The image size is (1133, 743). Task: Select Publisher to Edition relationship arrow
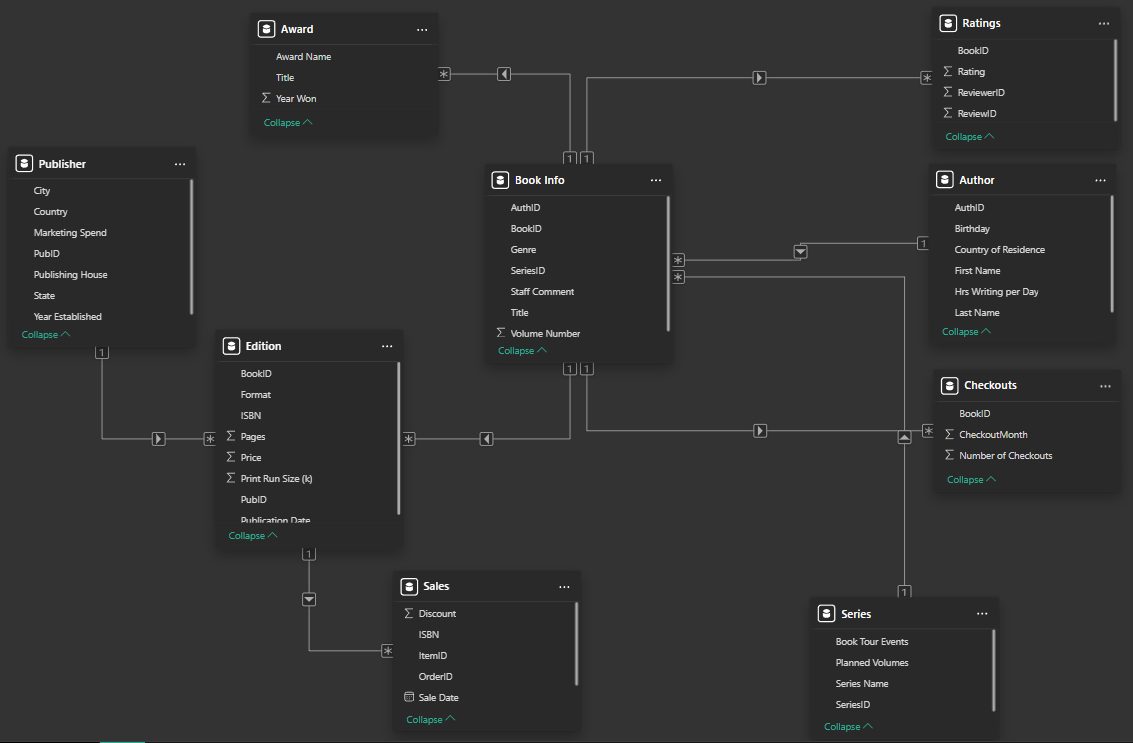pos(159,439)
